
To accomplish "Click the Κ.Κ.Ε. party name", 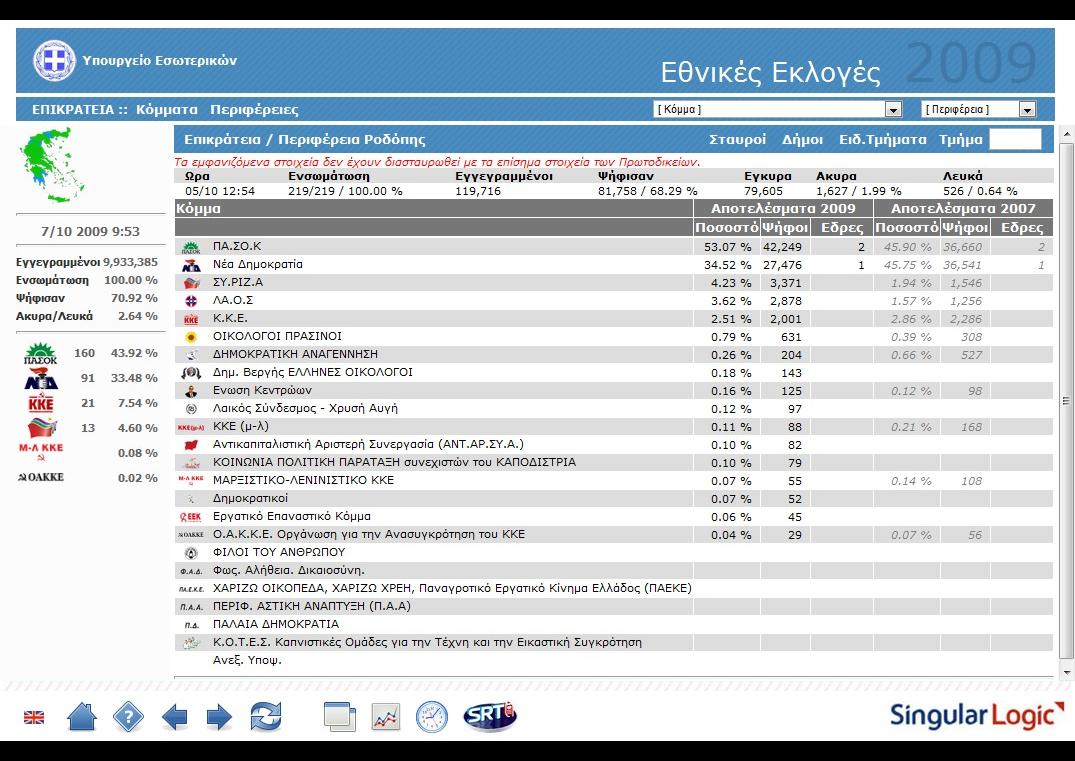I will point(230,318).
